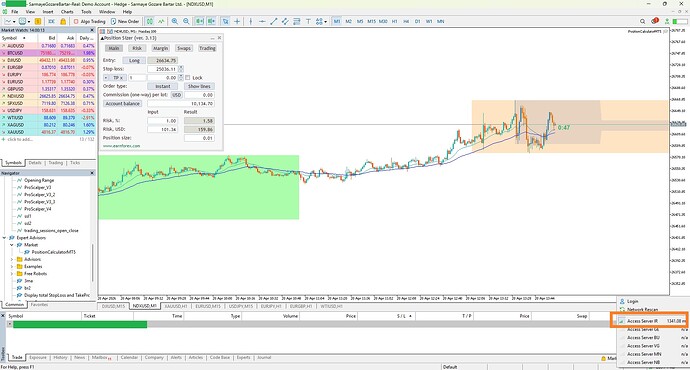Select ProScalper_V4 indicator in Navigator
Viewport: 690px width, 370px height.
pyautogui.click(x=37, y=209)
